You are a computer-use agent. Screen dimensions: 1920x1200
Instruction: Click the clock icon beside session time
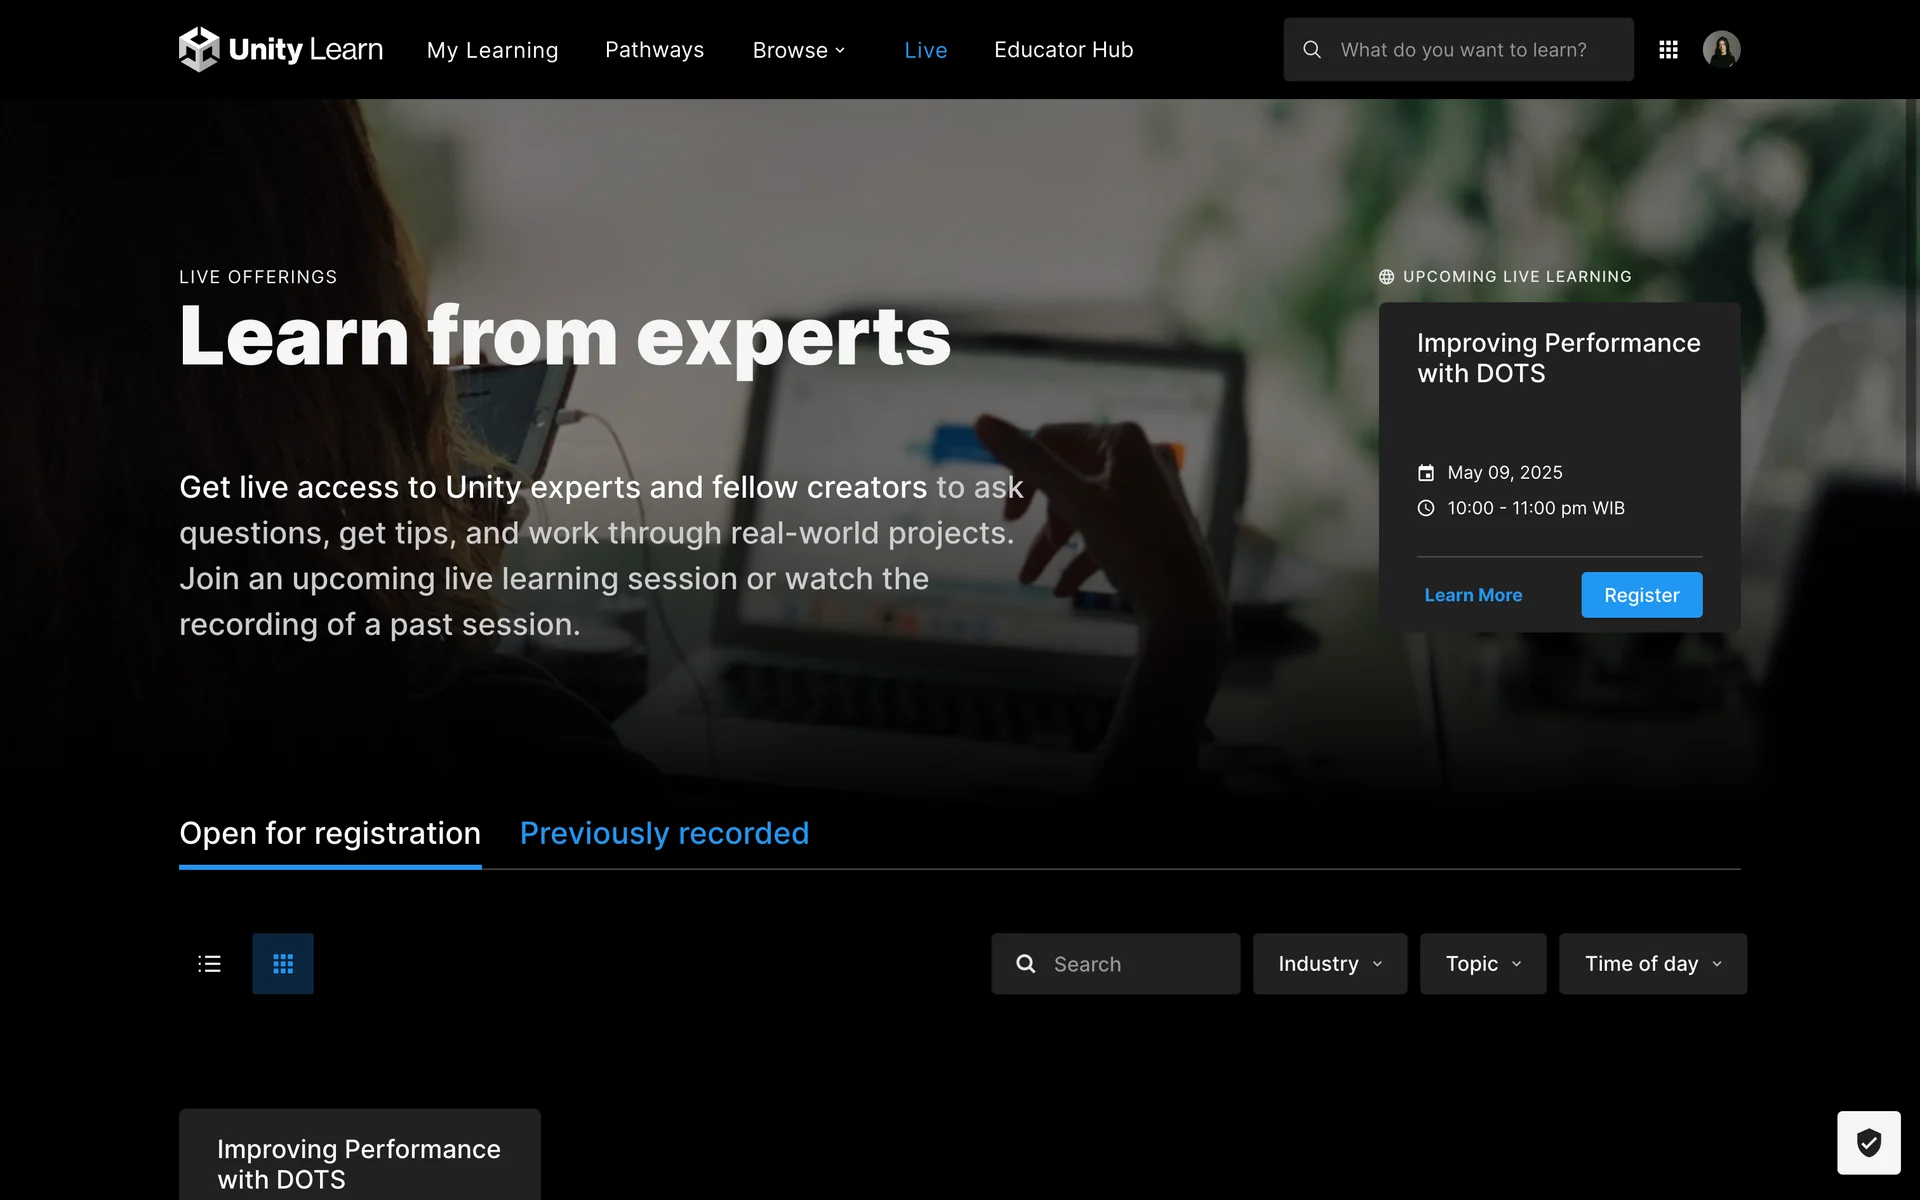[1426, 508]
